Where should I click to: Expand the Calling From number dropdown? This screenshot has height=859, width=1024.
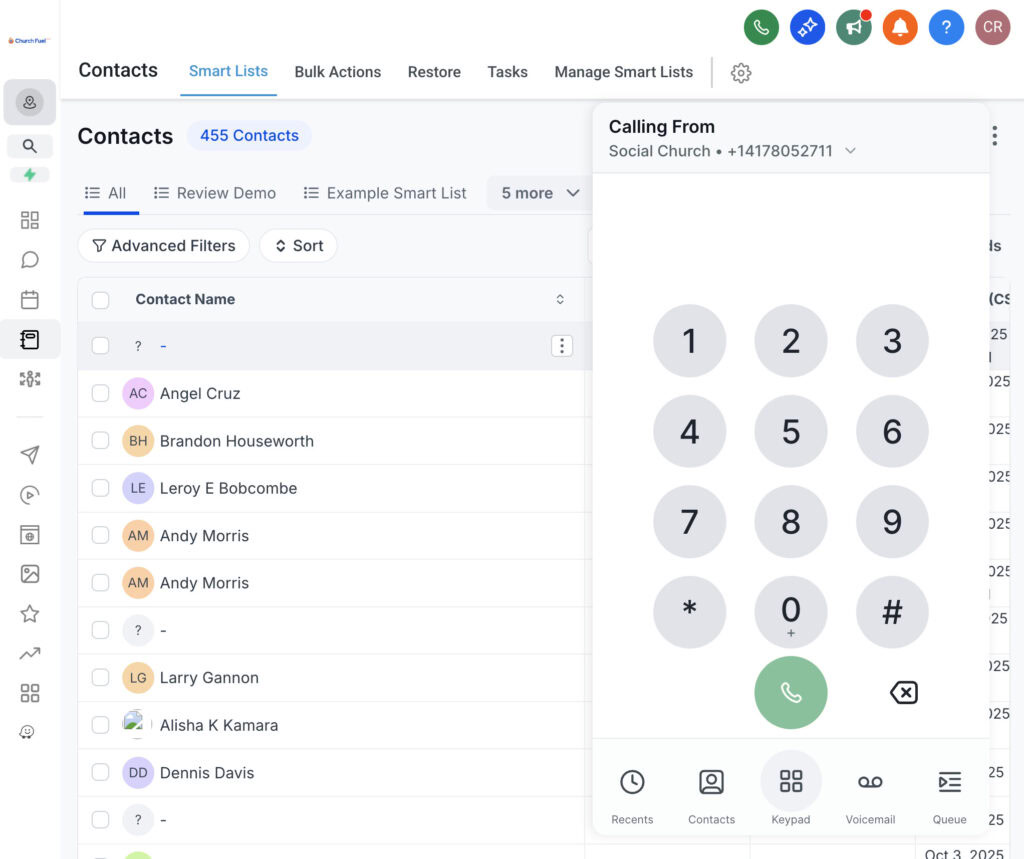coord(850,151)
